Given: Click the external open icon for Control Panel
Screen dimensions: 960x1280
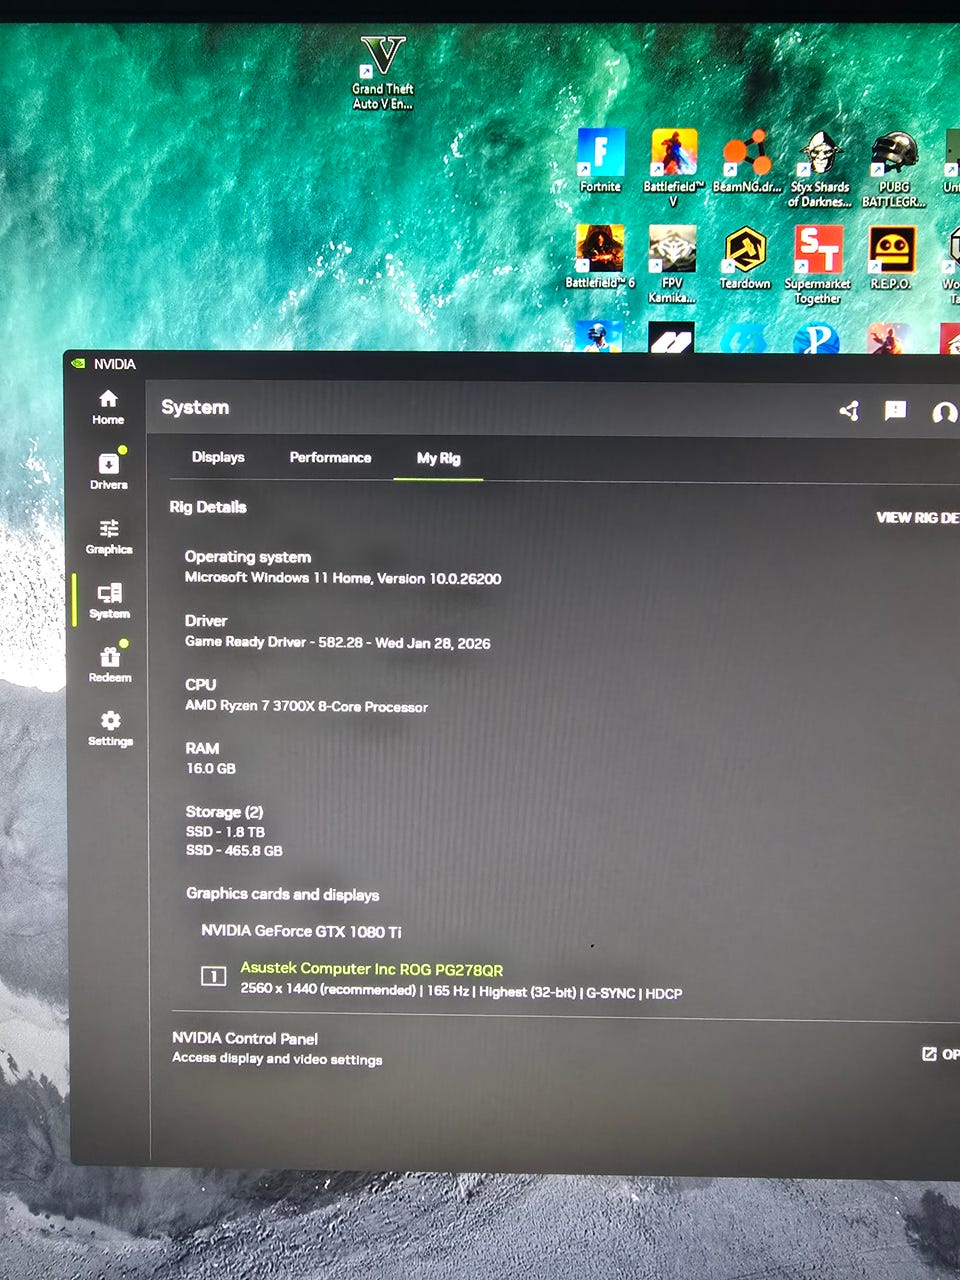Looking at the screenshot, I should [x=929, y=1054].
